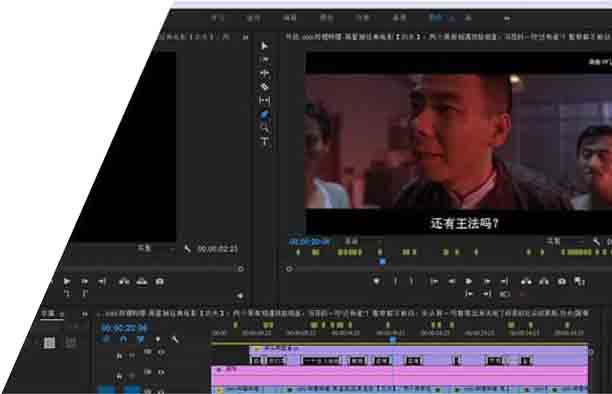Open timeline wrench display settings
This screenshot has width=612, height=394.
(x=175, y=339)
